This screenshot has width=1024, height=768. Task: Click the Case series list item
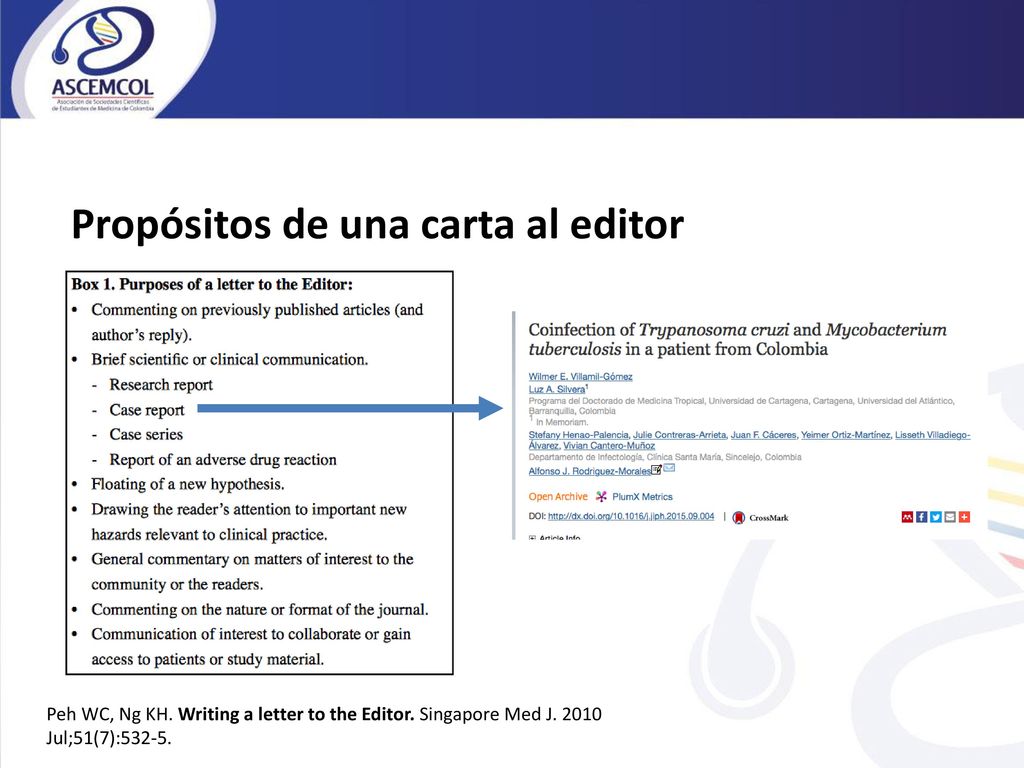[x=146, y=435]
